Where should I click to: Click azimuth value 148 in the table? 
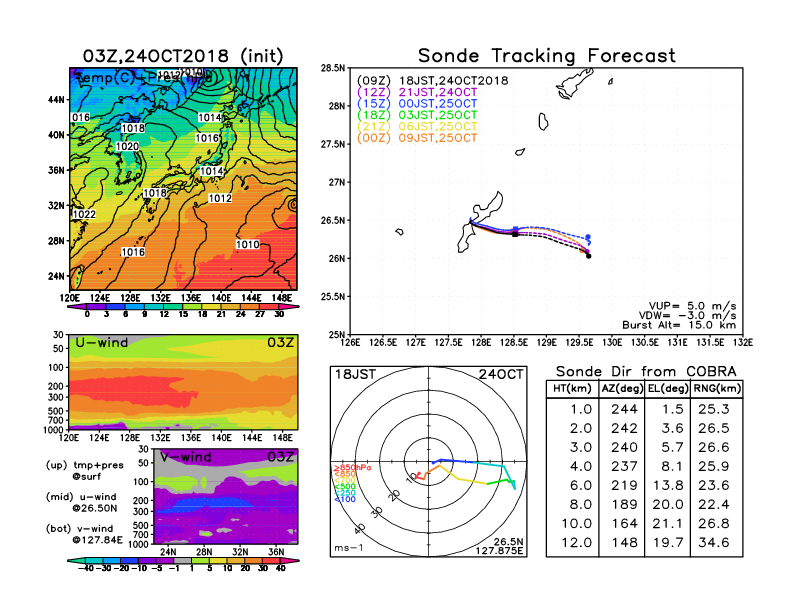(624, 543)
